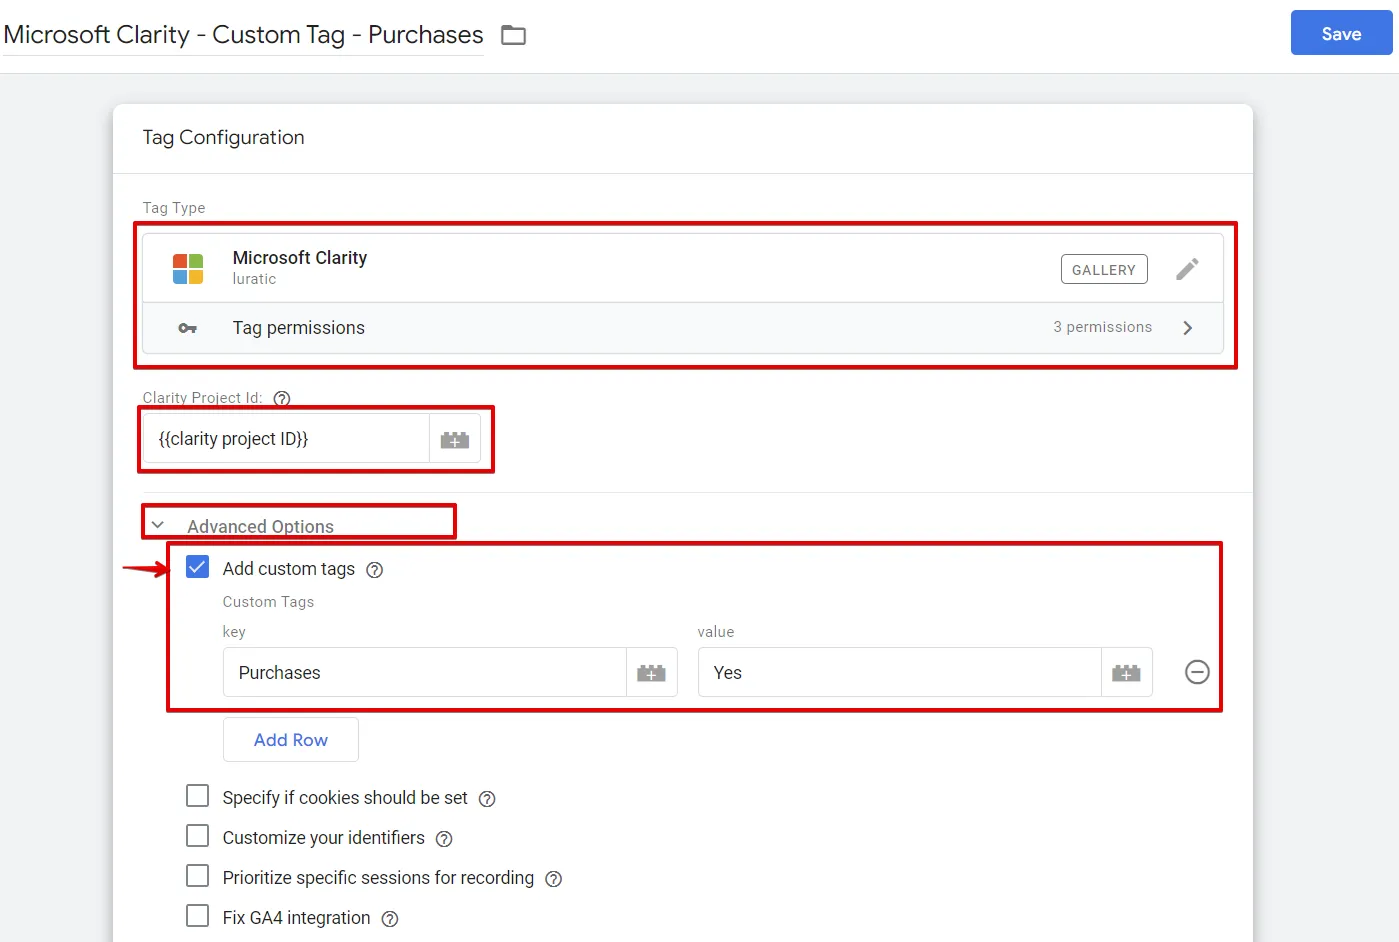Screen dimensions: 1399x942
Task: Open help for Clarity Project Id
Action: click(x=282, y=398)
